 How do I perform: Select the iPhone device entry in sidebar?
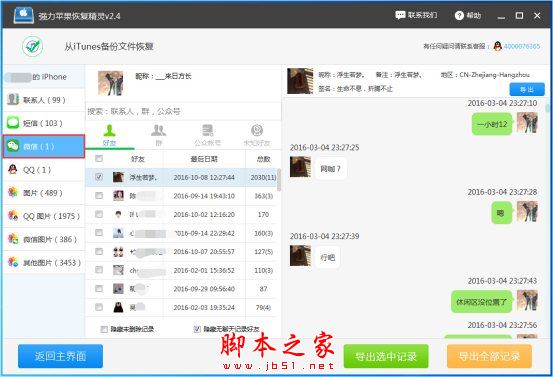pos(44,77)
